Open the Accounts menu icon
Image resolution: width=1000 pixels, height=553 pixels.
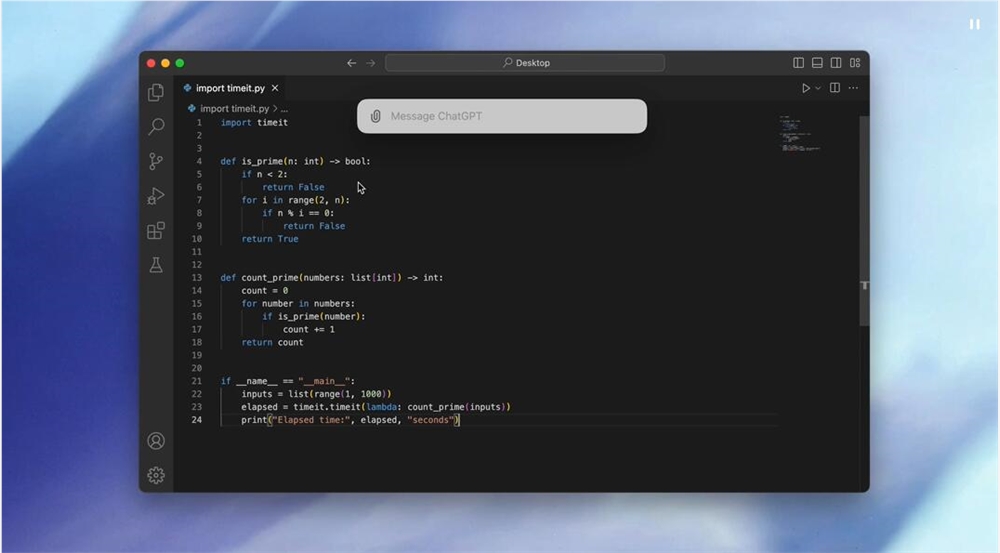point(156,441)
